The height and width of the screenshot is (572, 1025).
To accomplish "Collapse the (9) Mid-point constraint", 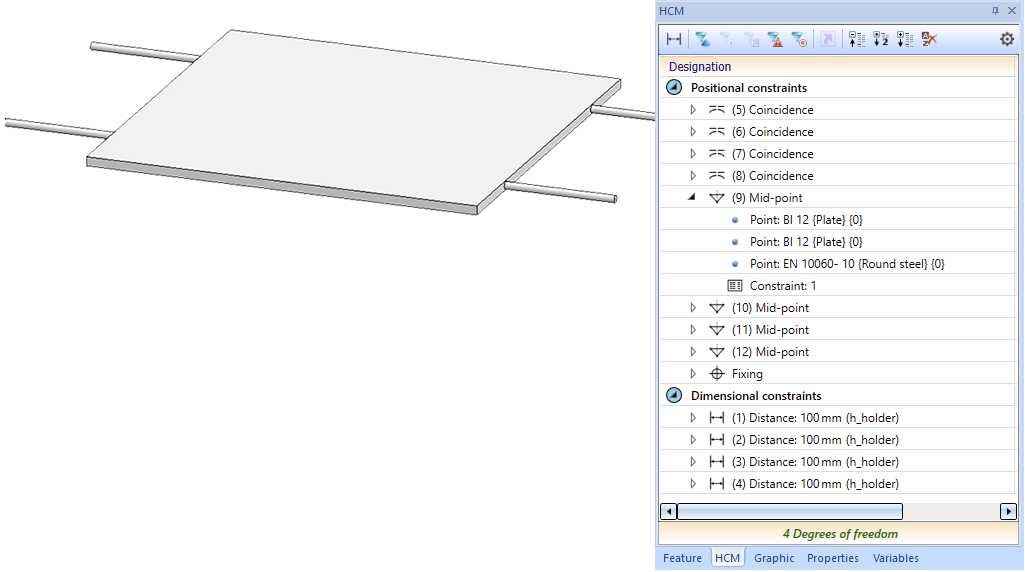I will pos(692,197).
